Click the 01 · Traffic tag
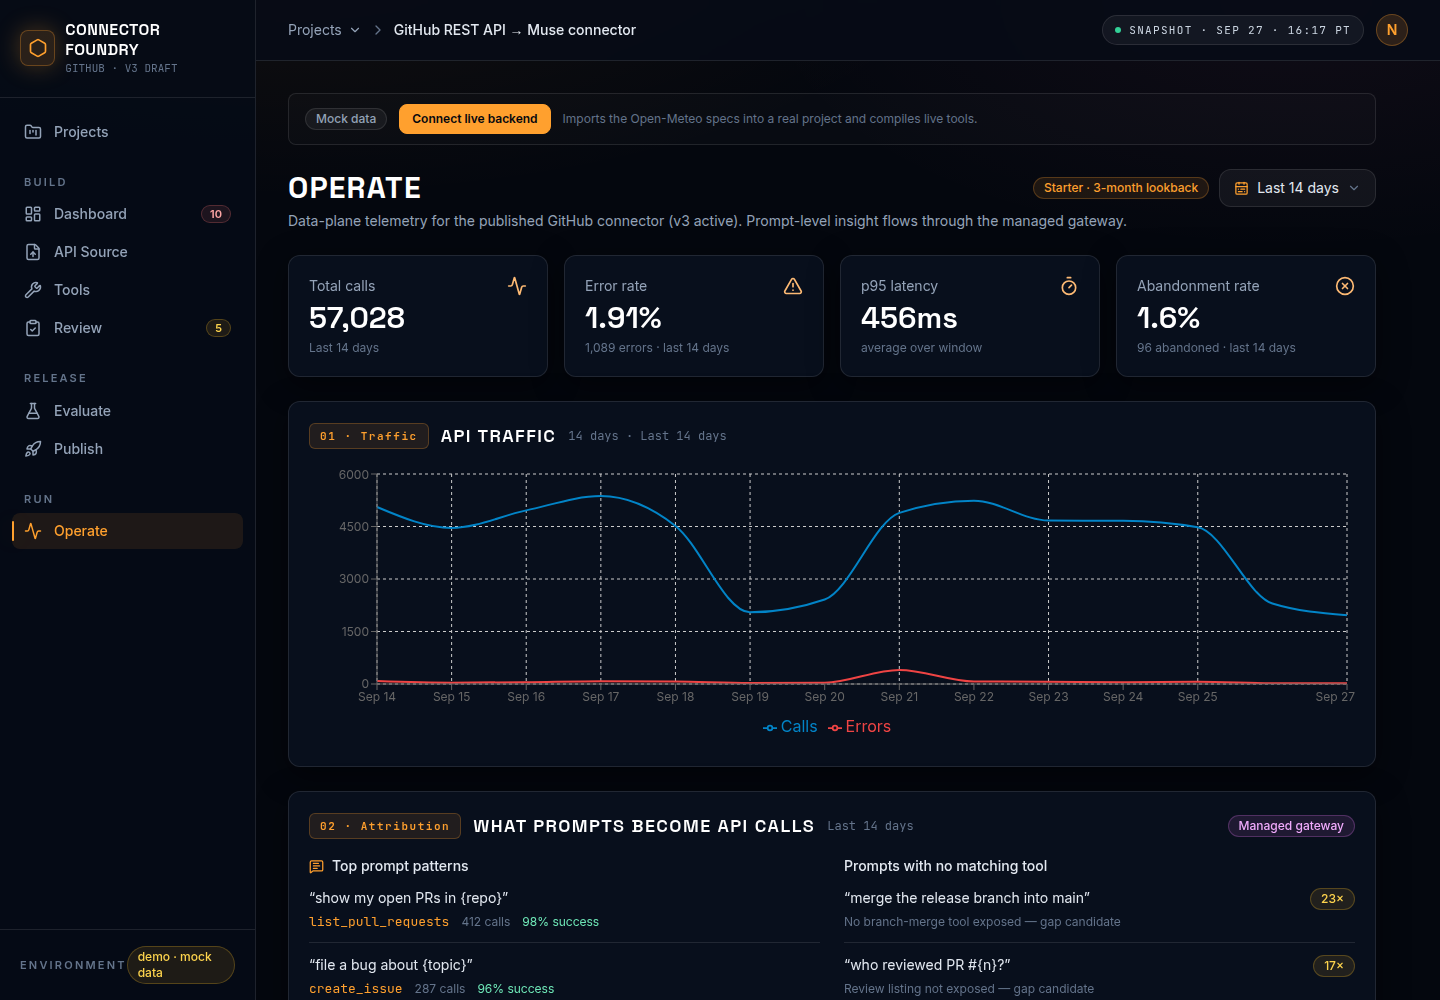The width and height of the screenshot is (1440, 1000). click(x=369, y=436)
